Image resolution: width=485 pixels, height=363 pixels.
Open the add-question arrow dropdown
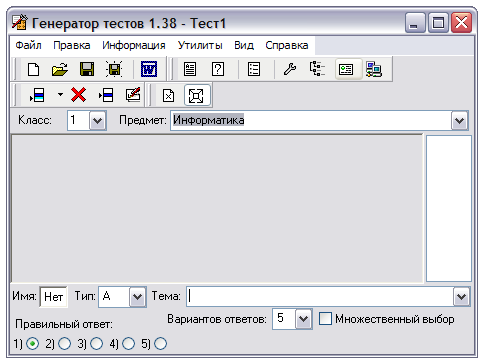(60, 95)
